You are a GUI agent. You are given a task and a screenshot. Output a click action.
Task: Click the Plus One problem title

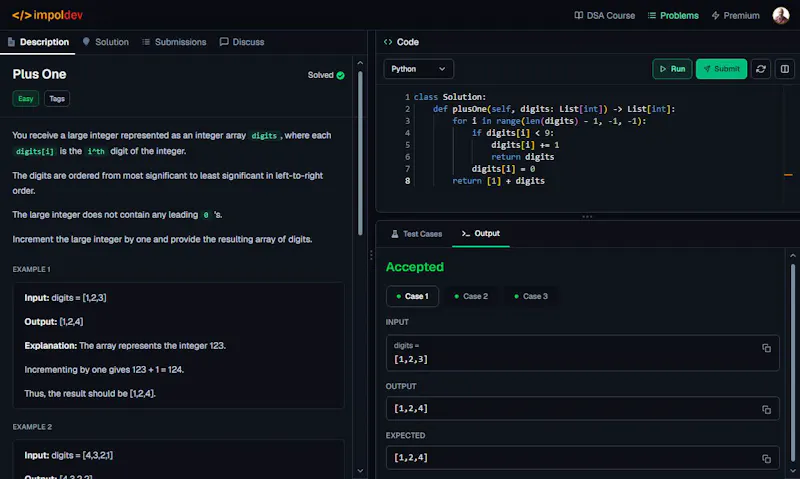(39, 74)
